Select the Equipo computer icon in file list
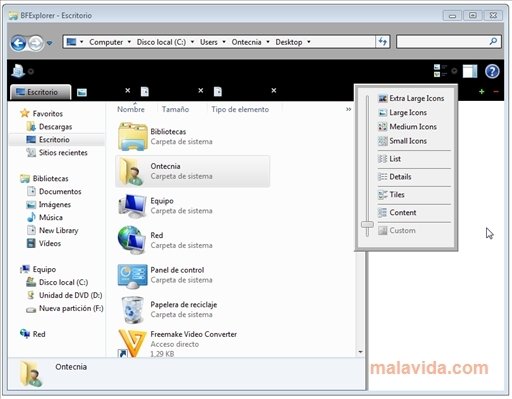This screenshot has height=399, width=512. click(x=132, y=206)
